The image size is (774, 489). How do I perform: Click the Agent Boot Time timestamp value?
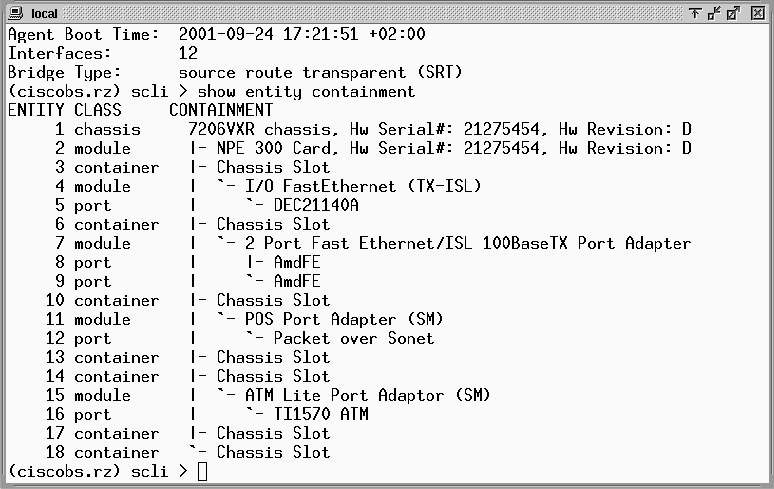(301, 34)
